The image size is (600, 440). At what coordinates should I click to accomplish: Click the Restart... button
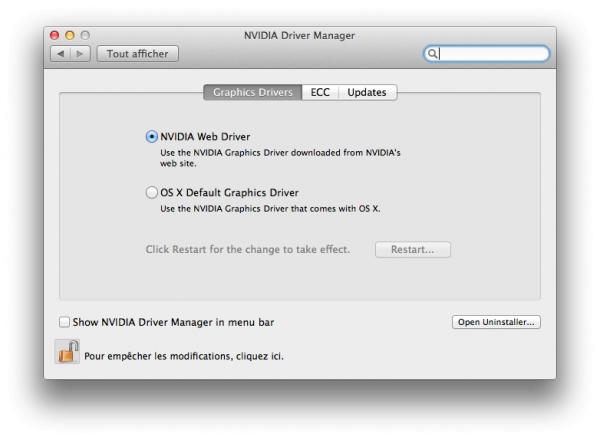click(x=412, y=249)
